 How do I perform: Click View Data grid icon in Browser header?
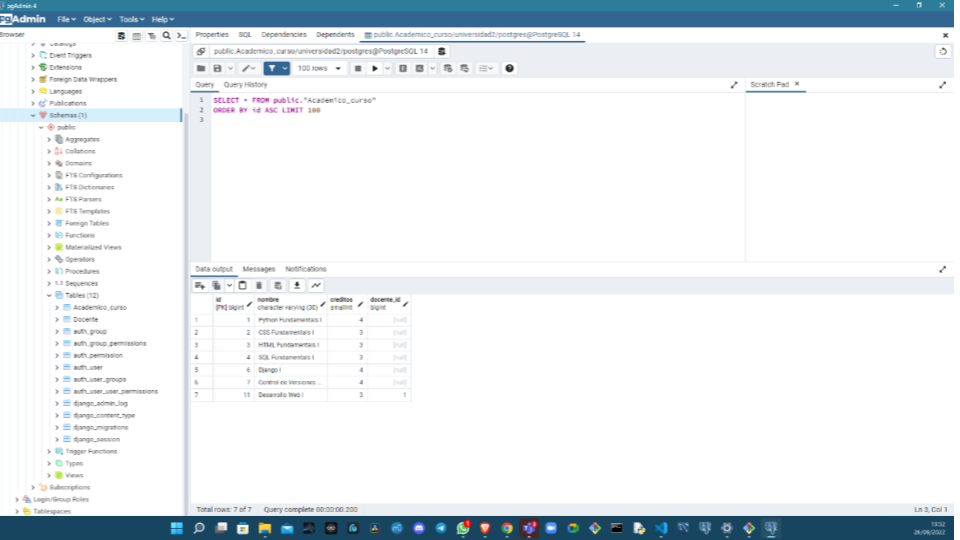tap(137, 36)
